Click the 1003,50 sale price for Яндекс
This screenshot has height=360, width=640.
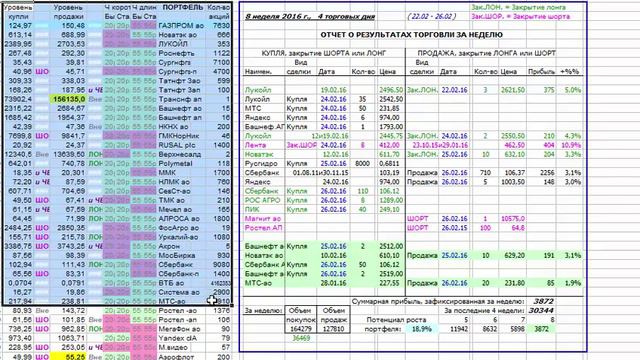(512, 182)
